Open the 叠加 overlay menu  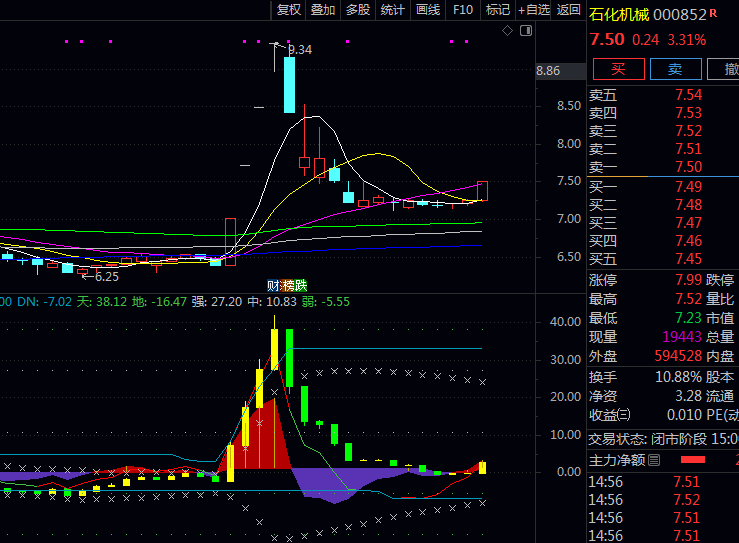pyautogui.click(x=323, y=10)
